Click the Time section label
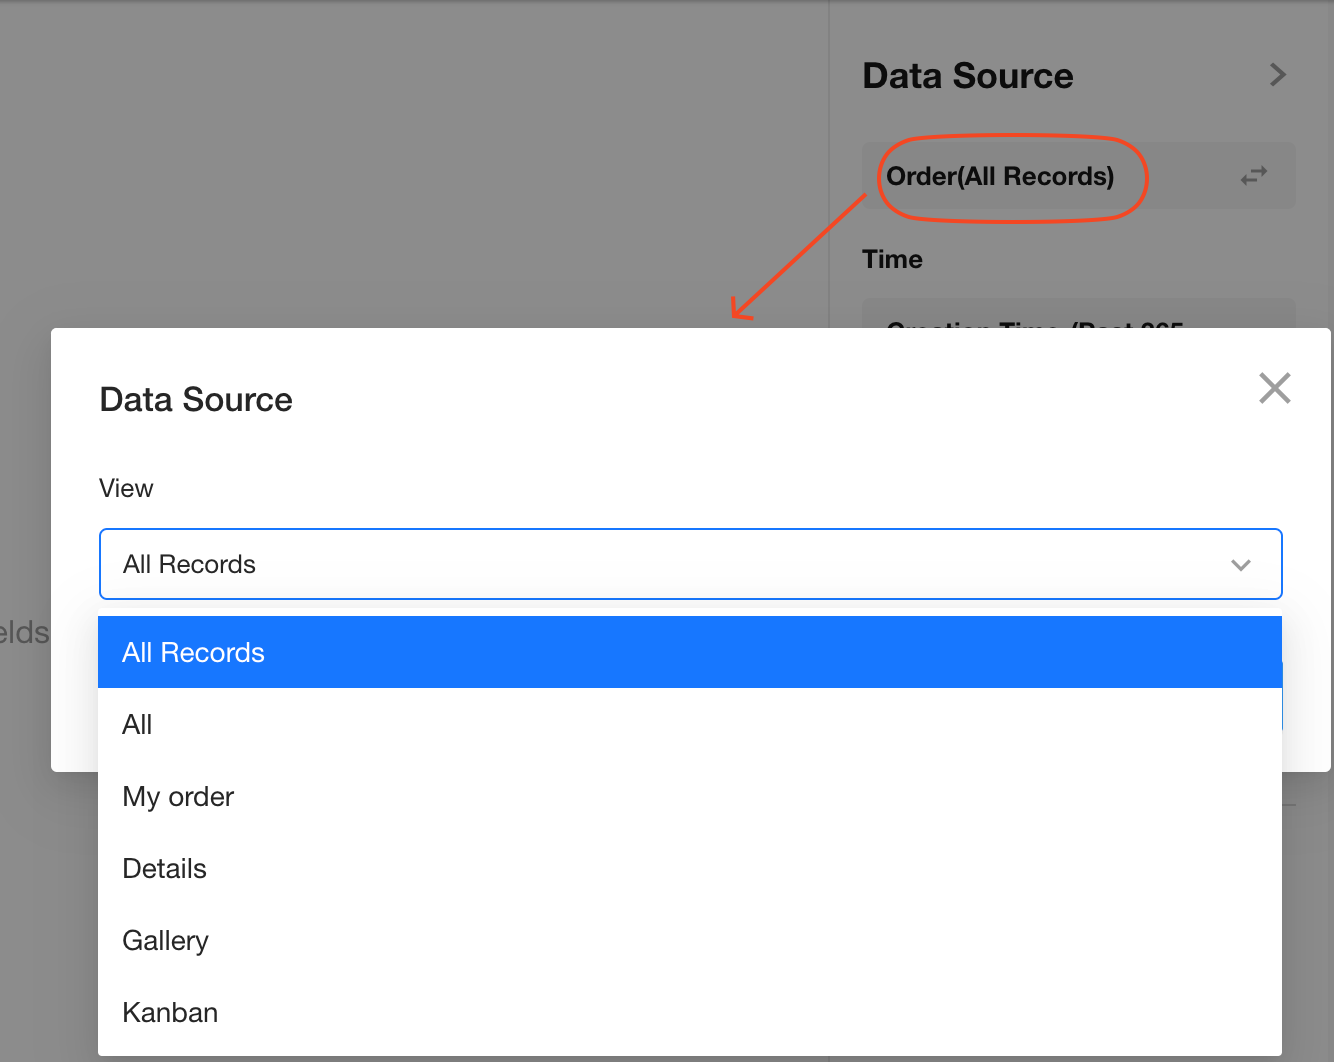 892,259
